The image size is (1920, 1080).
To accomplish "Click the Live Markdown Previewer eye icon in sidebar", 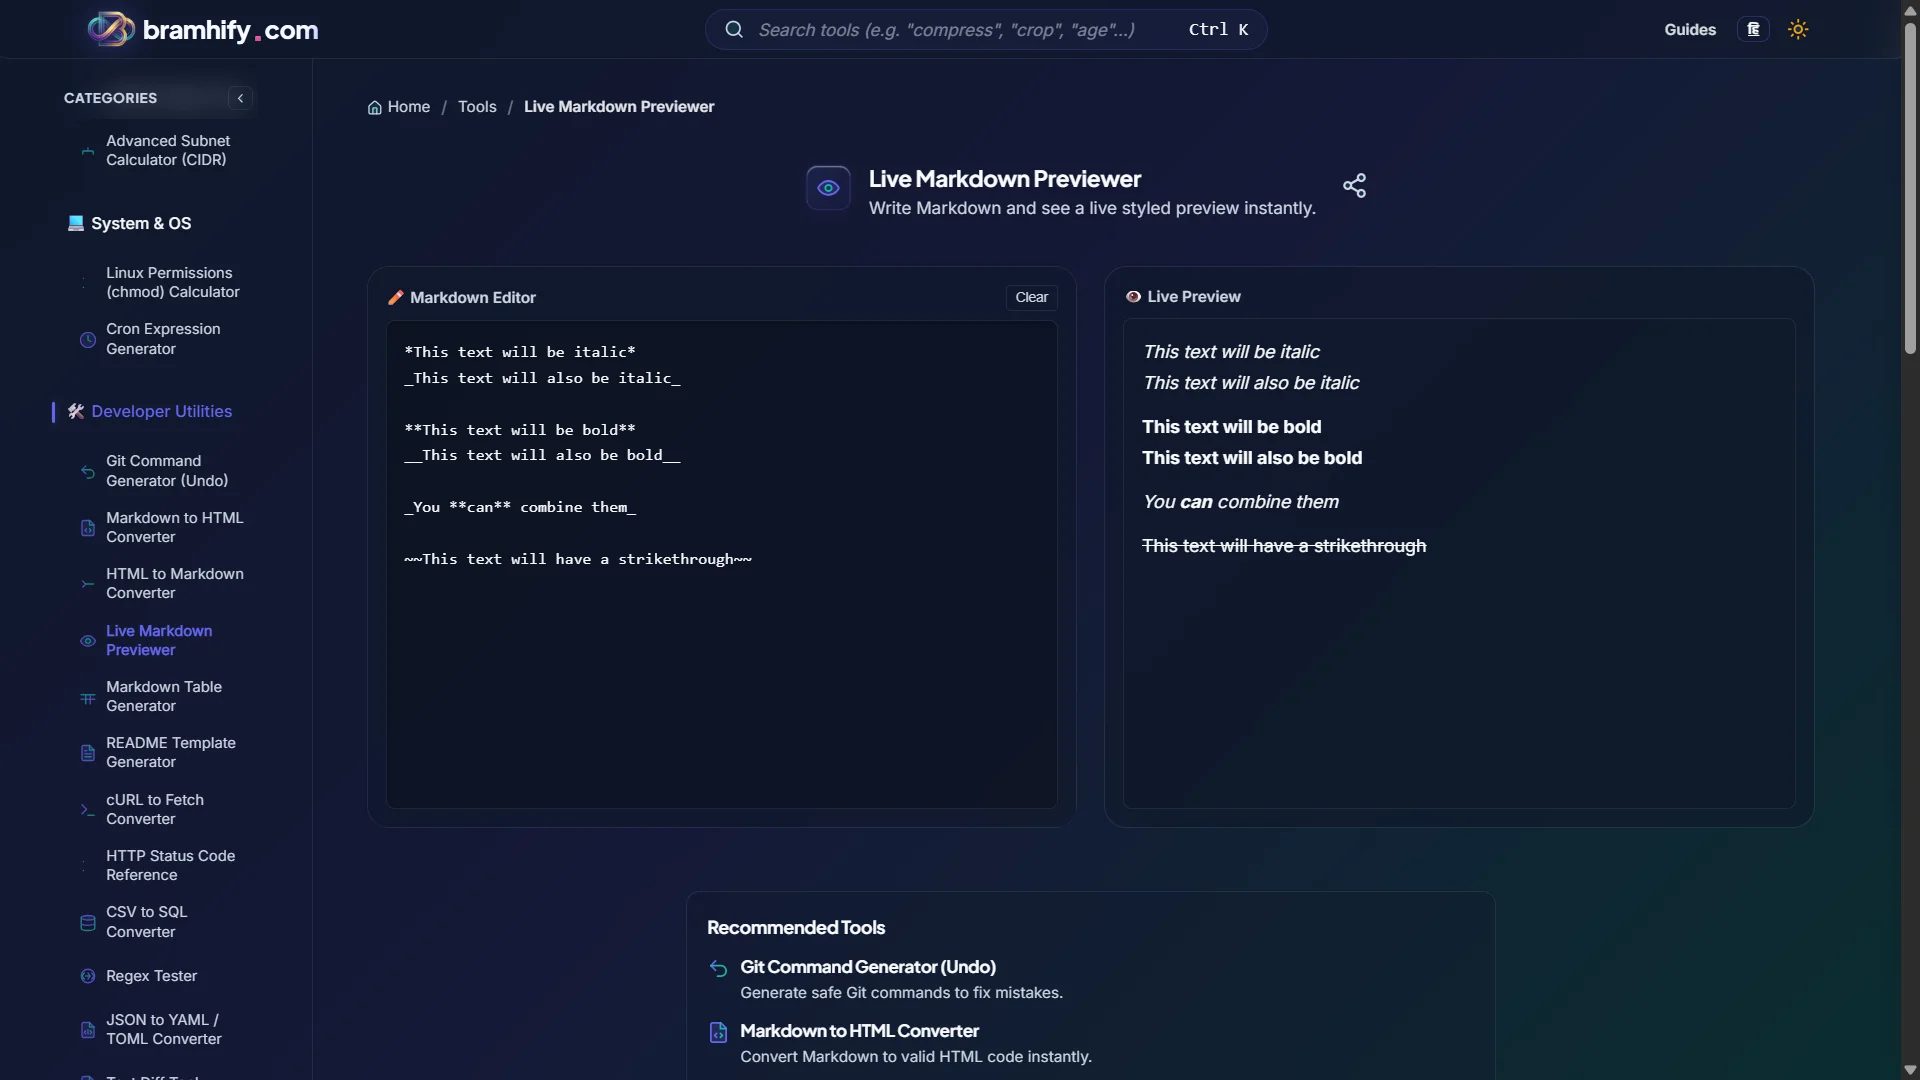I will [88, 641].
